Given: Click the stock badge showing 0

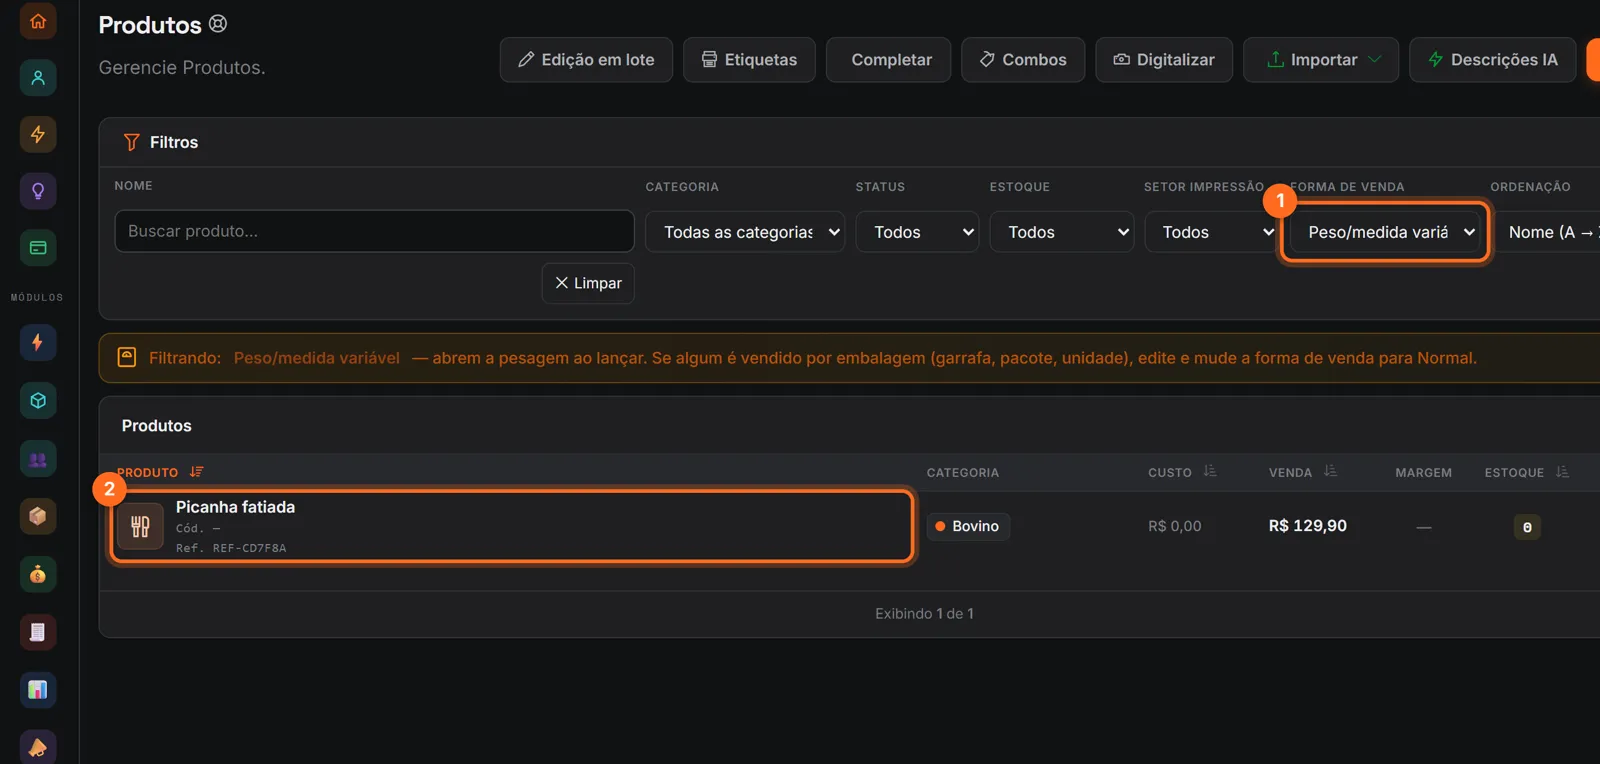Looking at the screenshot, I should (1527, 527).
